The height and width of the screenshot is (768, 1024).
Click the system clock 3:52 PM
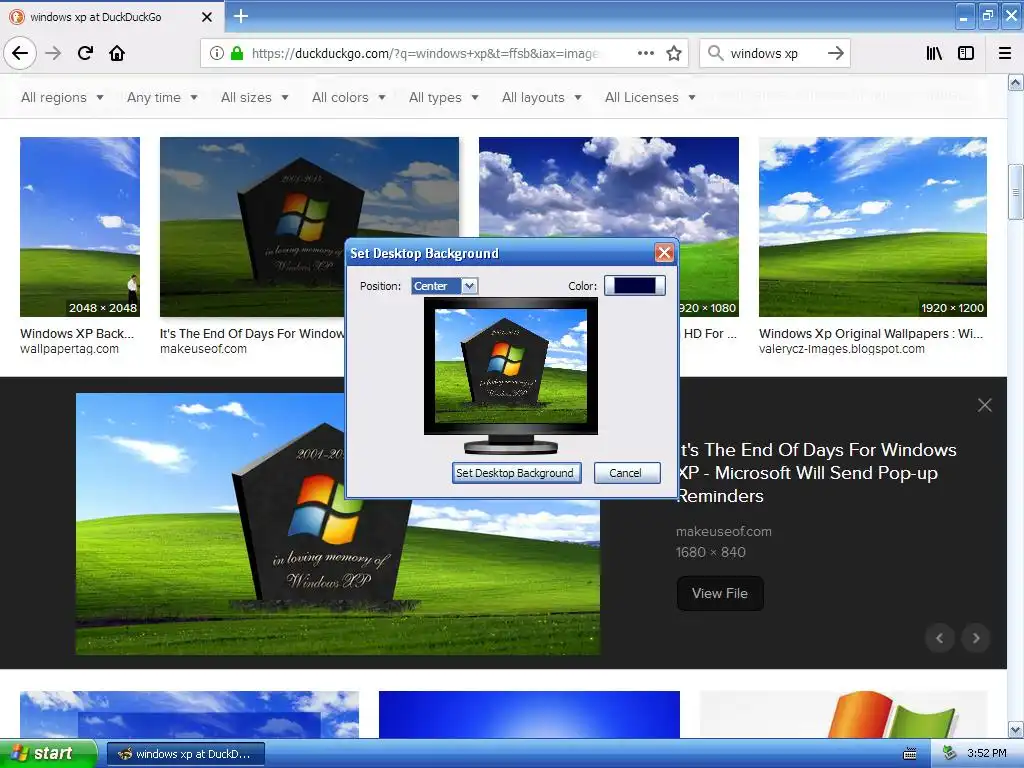pyautogui.click(x=987, y=754)
